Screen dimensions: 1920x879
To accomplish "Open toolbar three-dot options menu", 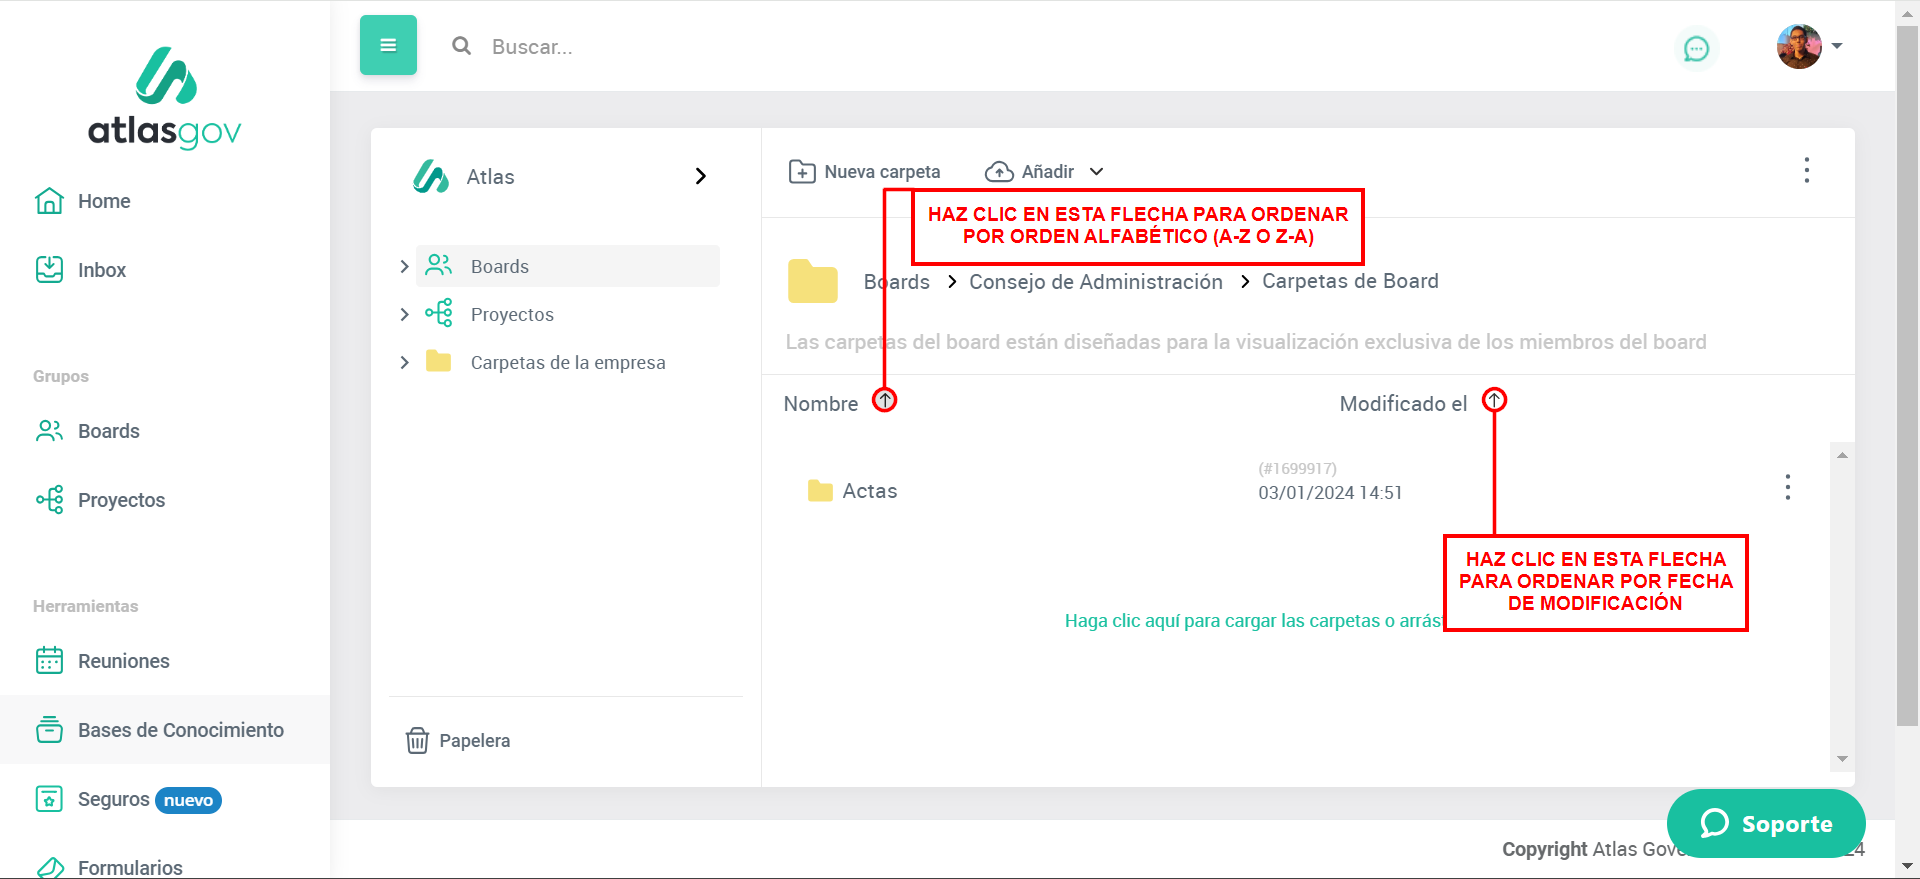I will [1806, 170].
